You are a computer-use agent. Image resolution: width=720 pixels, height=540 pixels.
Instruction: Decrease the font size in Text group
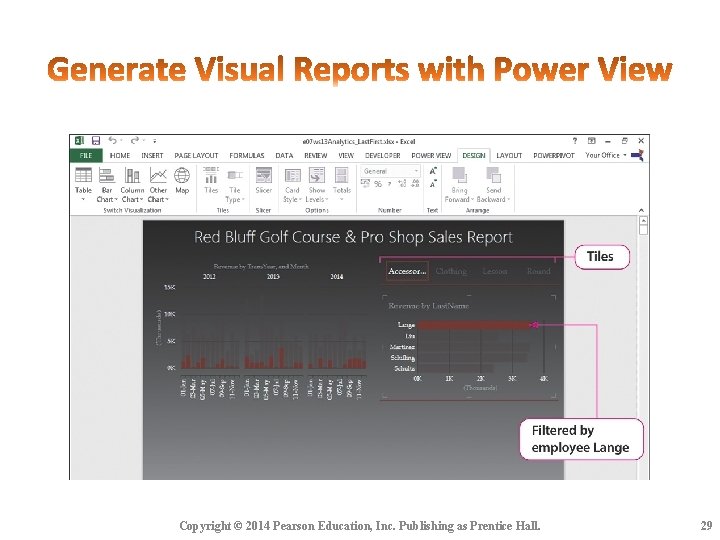[433, 184]
